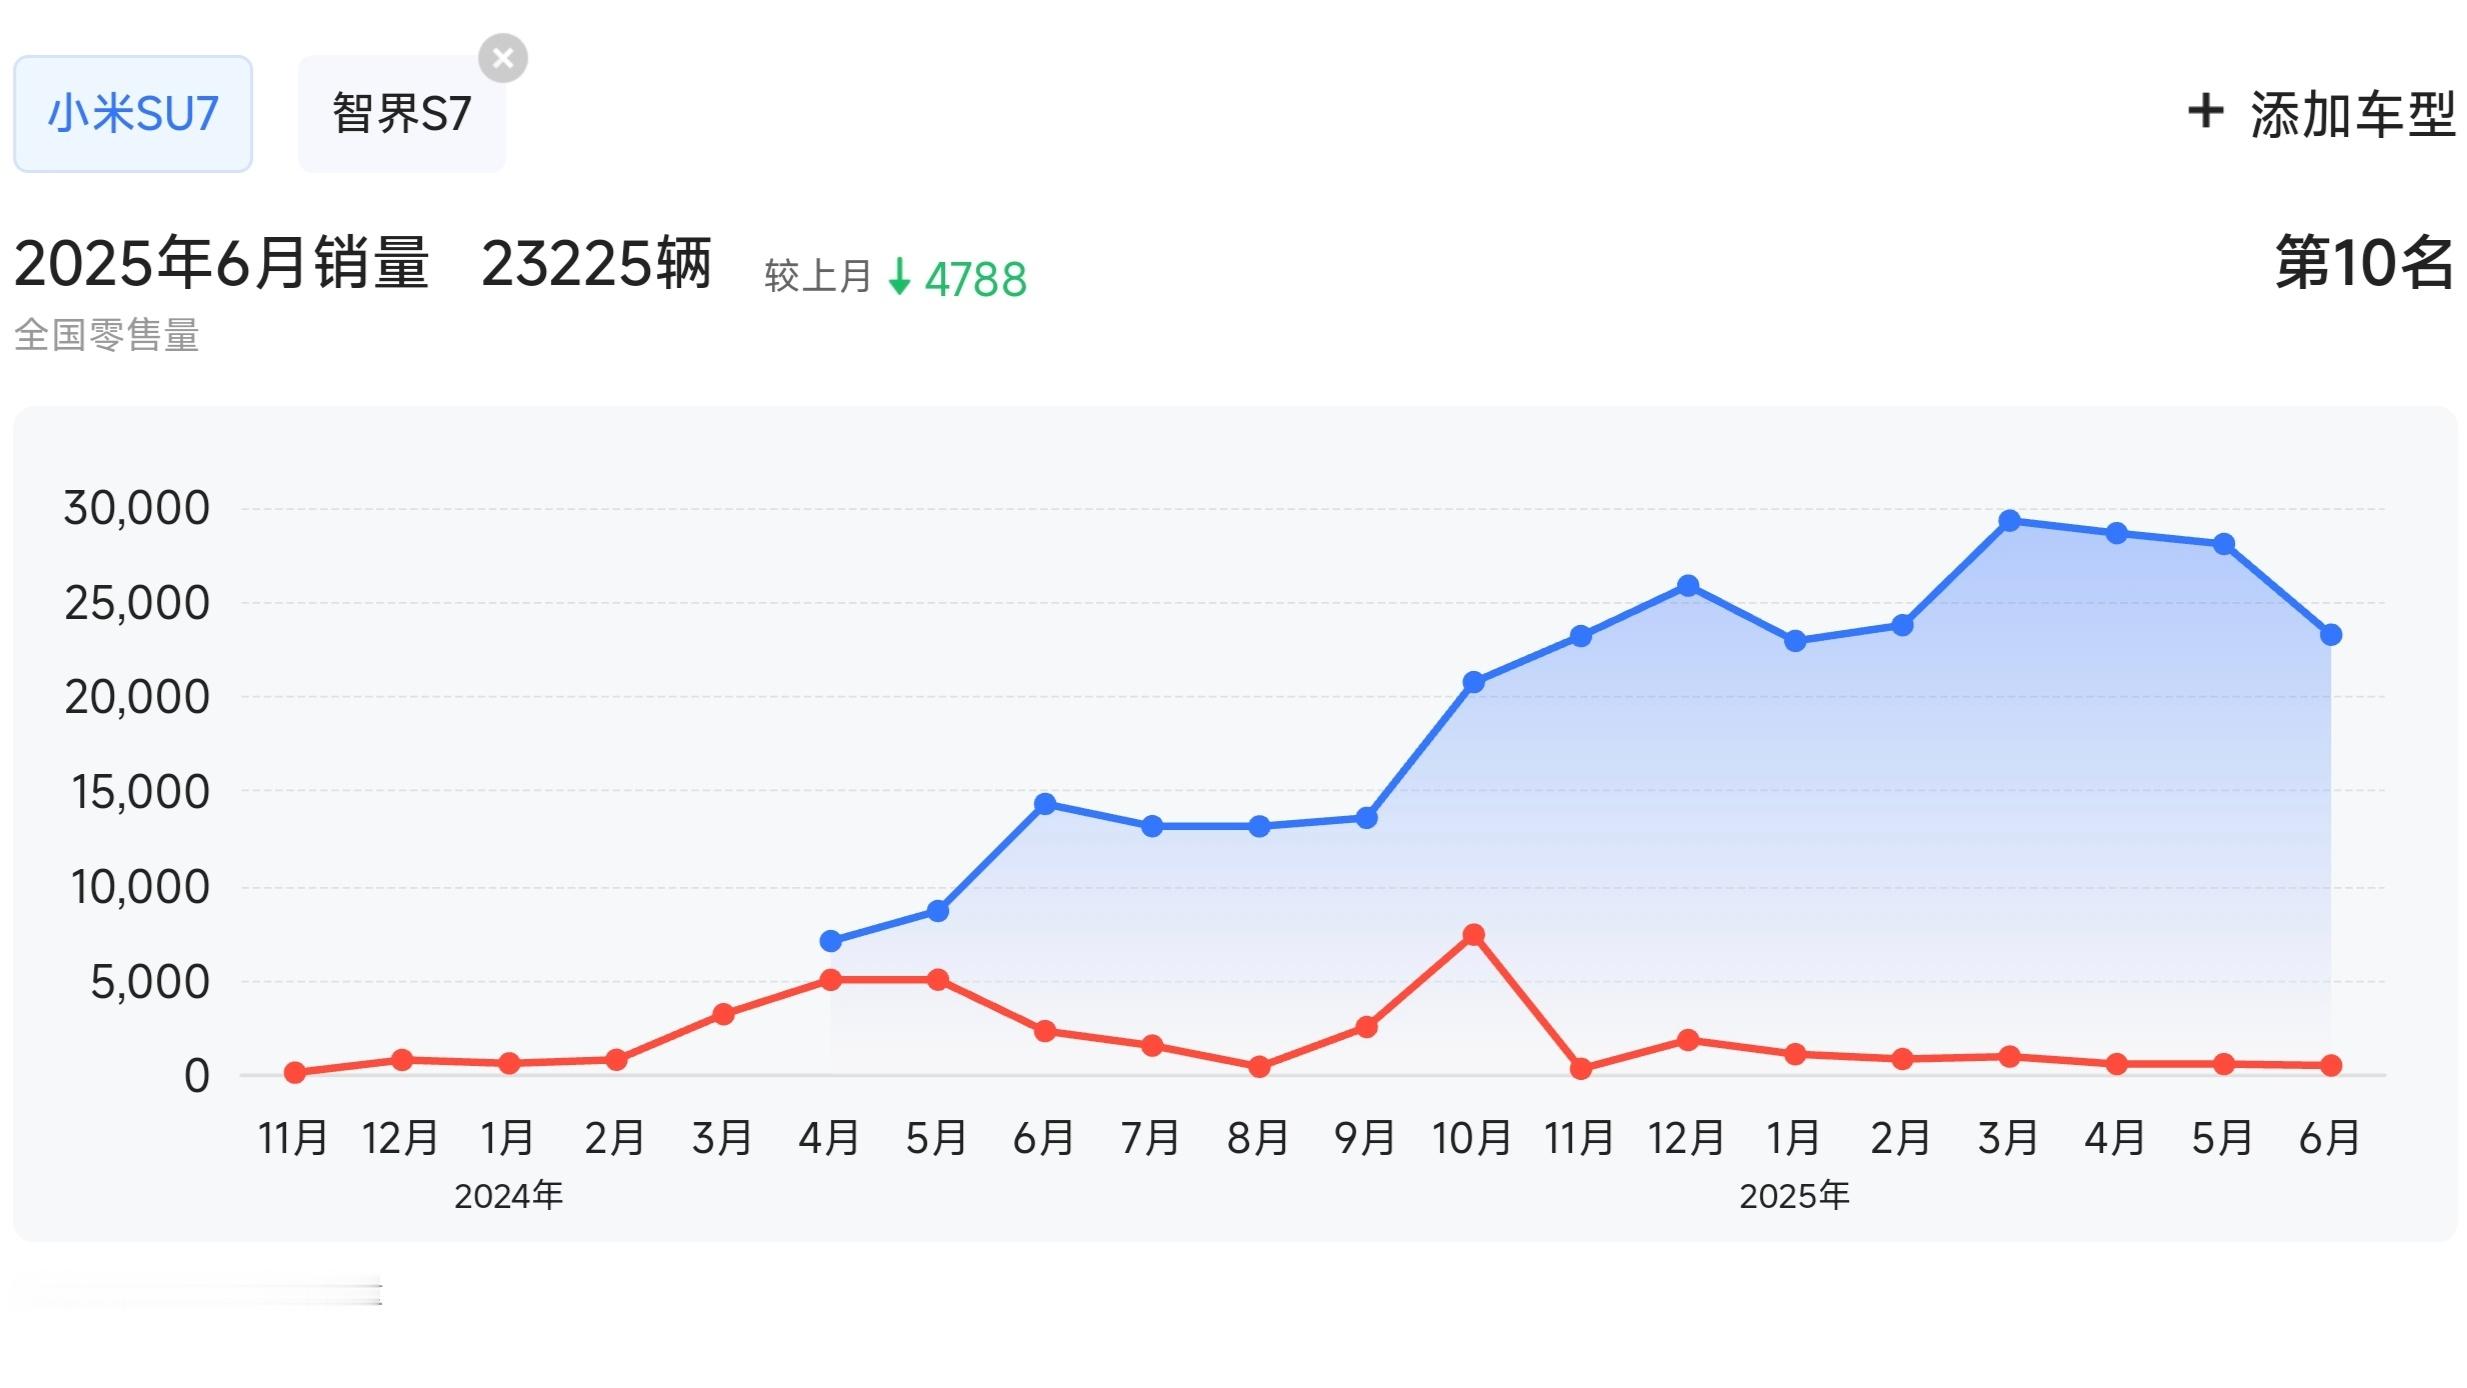Image resolution: width=2467 pixels, height=1388 pixels.
Task: Click the 23225辆 sales figure
Action: [597, 264]
